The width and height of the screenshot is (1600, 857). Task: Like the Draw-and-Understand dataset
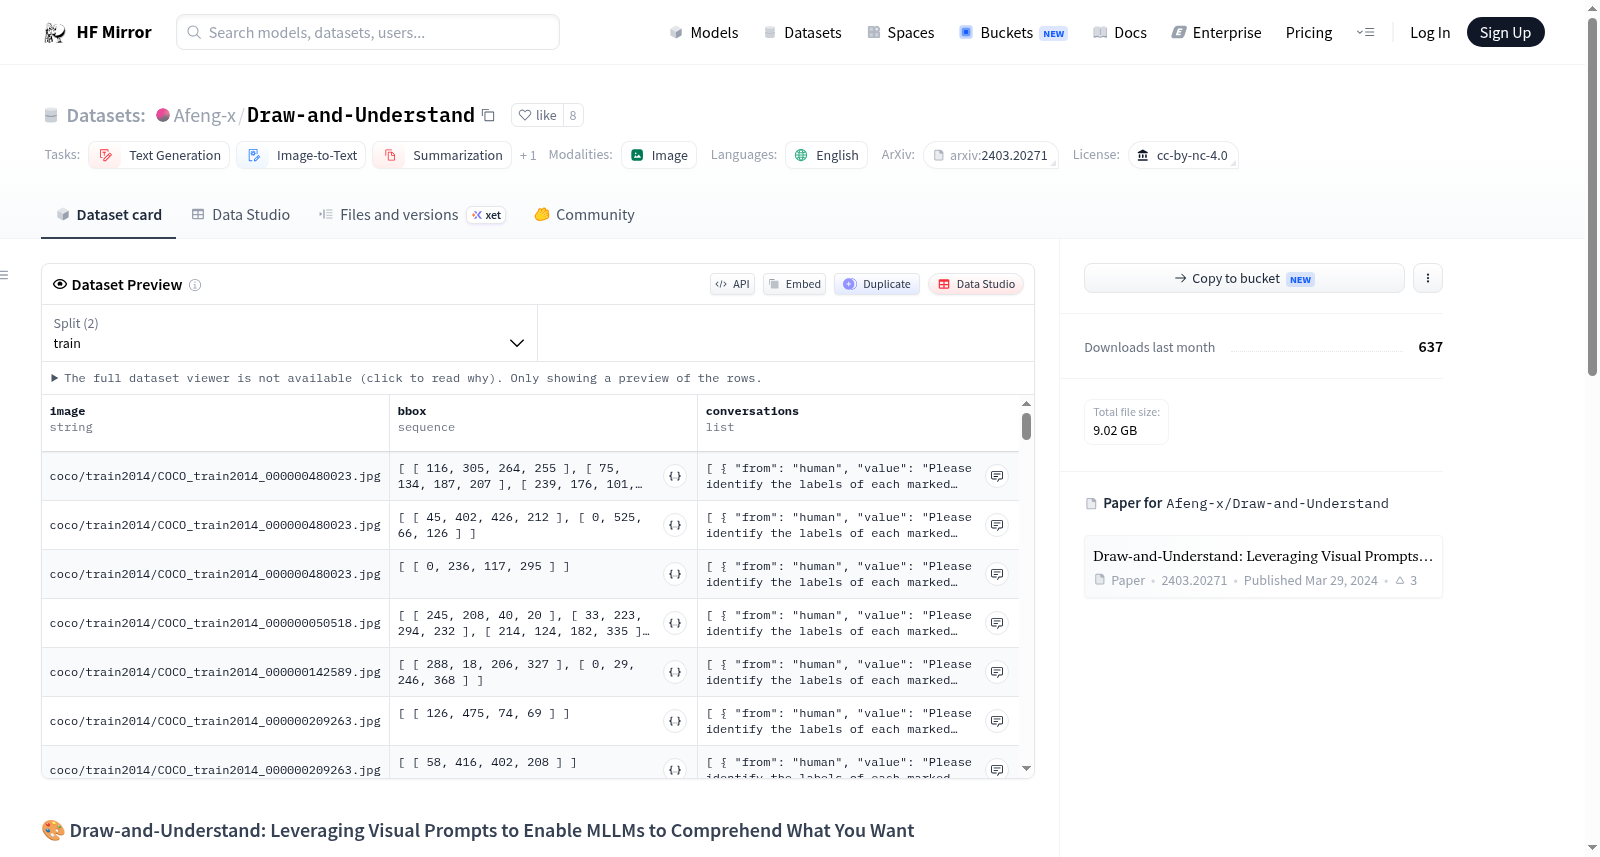[537, 115]
